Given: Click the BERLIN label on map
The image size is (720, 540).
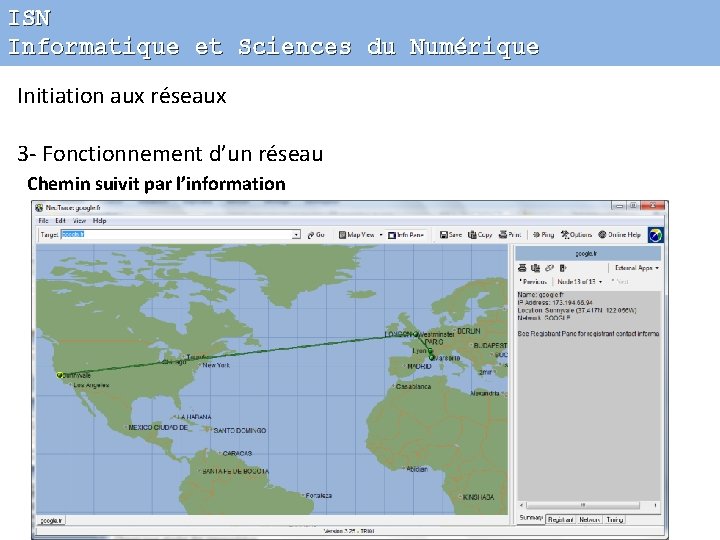Looking at the screenshot, I should point(469,331).
